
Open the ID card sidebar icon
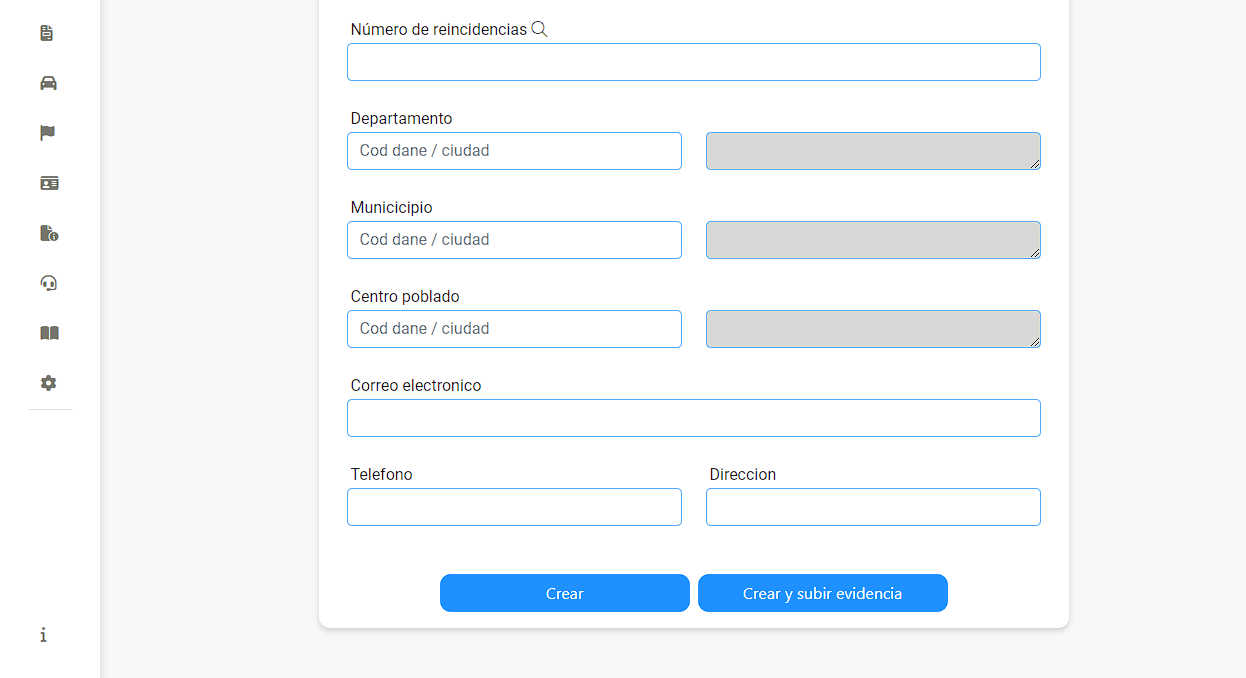point(49,183)
